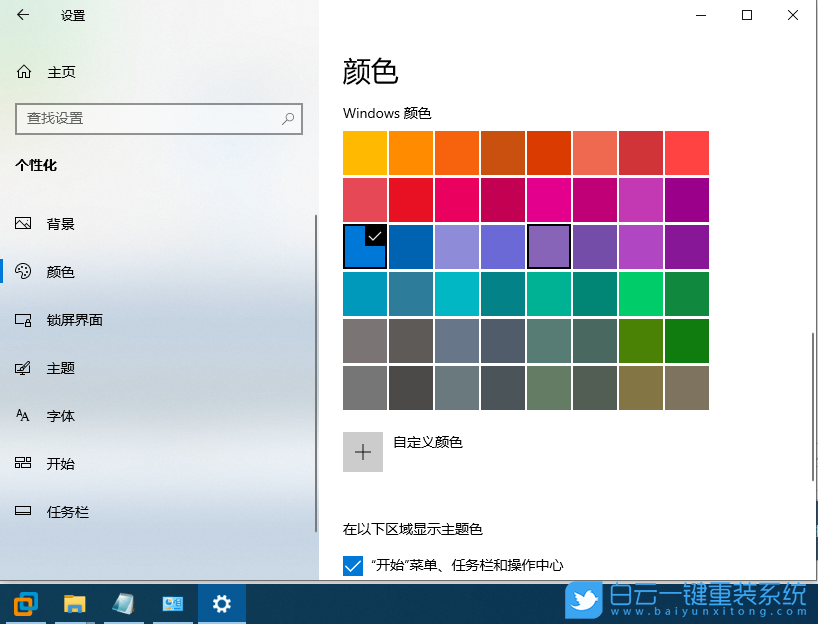The image size is (818, 624).
Task: Deselect the currently checked blue Windows color
Action: click(x=365, y=247)
